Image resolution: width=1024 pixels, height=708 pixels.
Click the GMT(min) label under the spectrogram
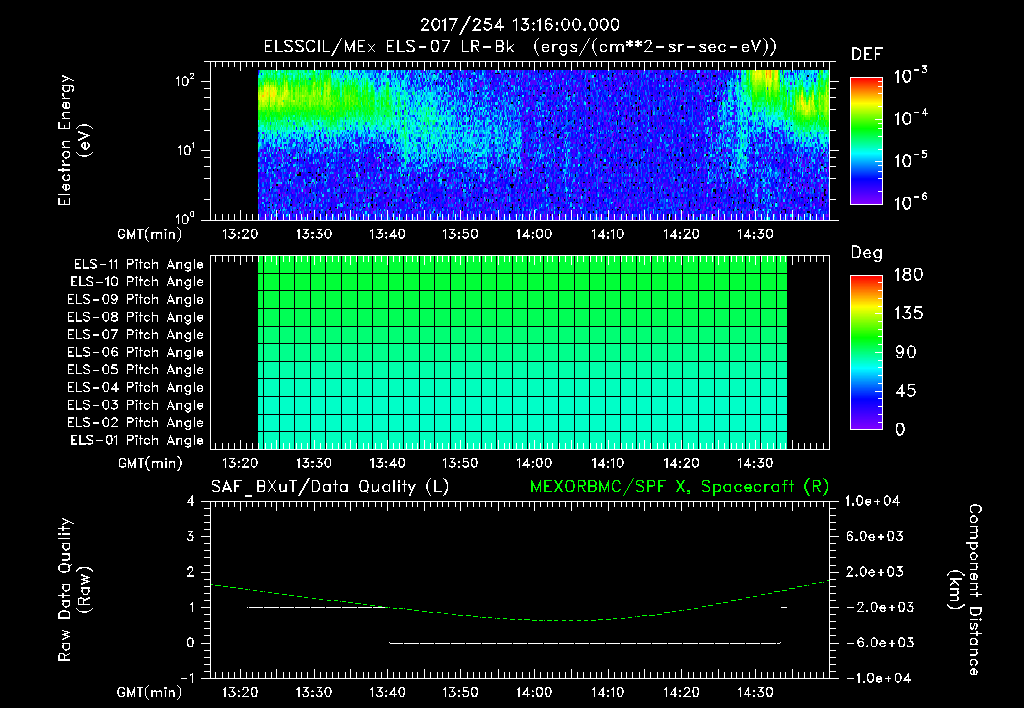coord(150,234)
